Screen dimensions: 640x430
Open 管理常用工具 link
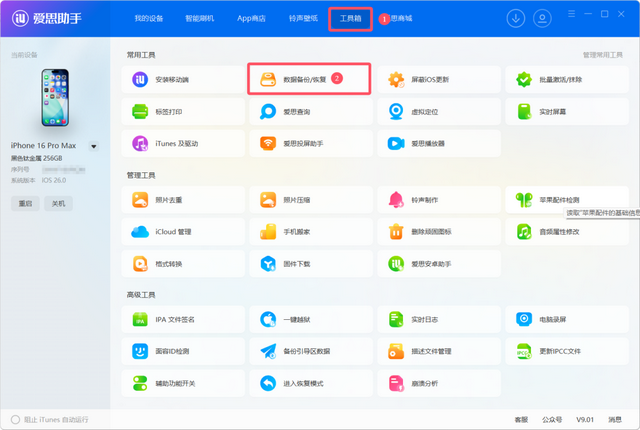point(602,55)
